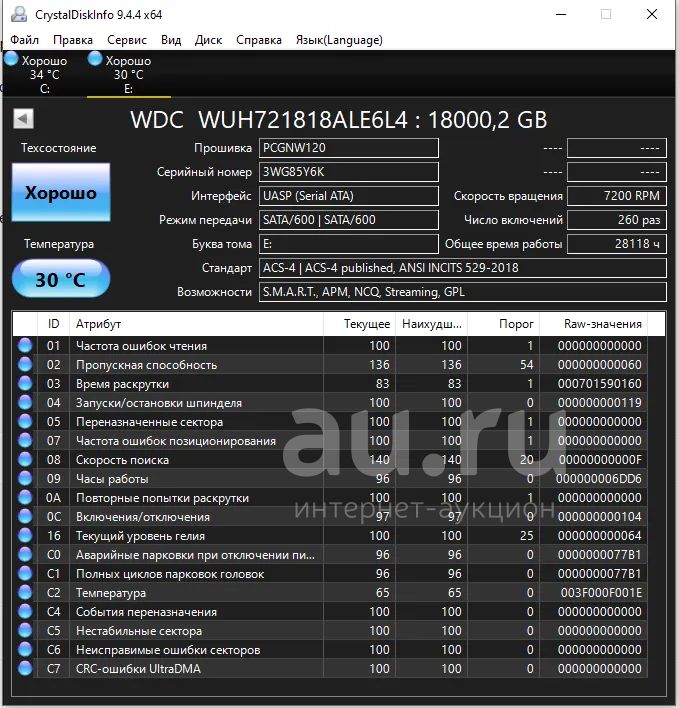Click the ID column header
The image size is (679, 708).
coord(53,324)
